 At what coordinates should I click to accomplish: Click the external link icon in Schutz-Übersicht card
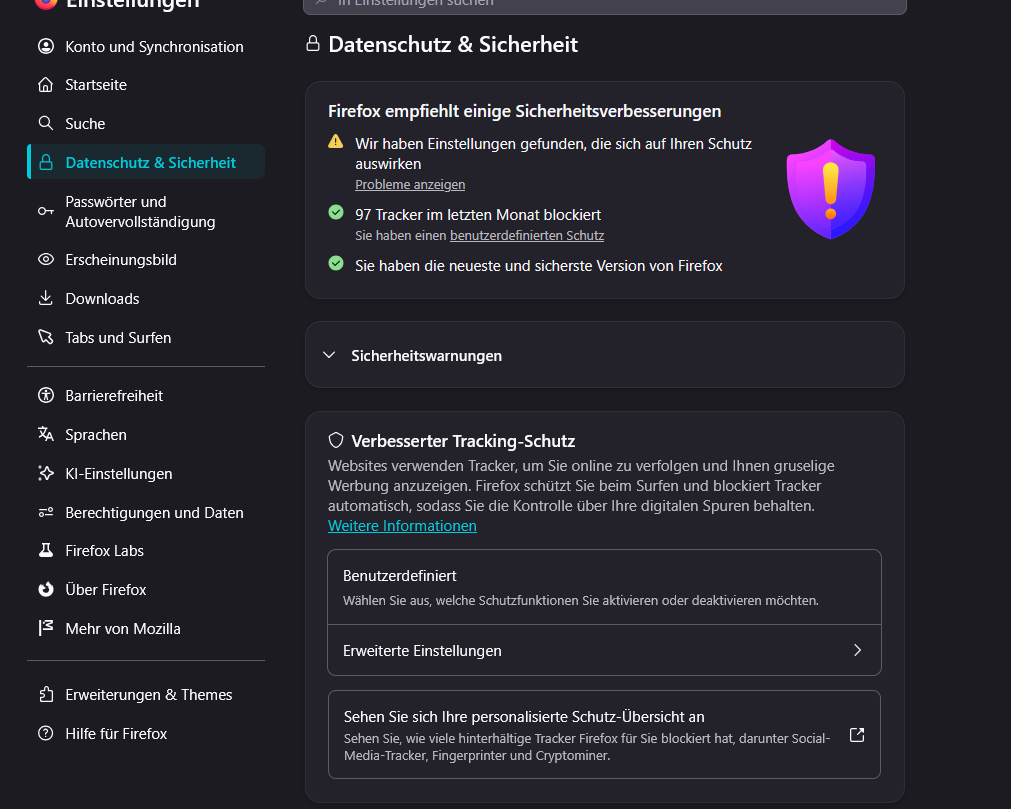857,735
